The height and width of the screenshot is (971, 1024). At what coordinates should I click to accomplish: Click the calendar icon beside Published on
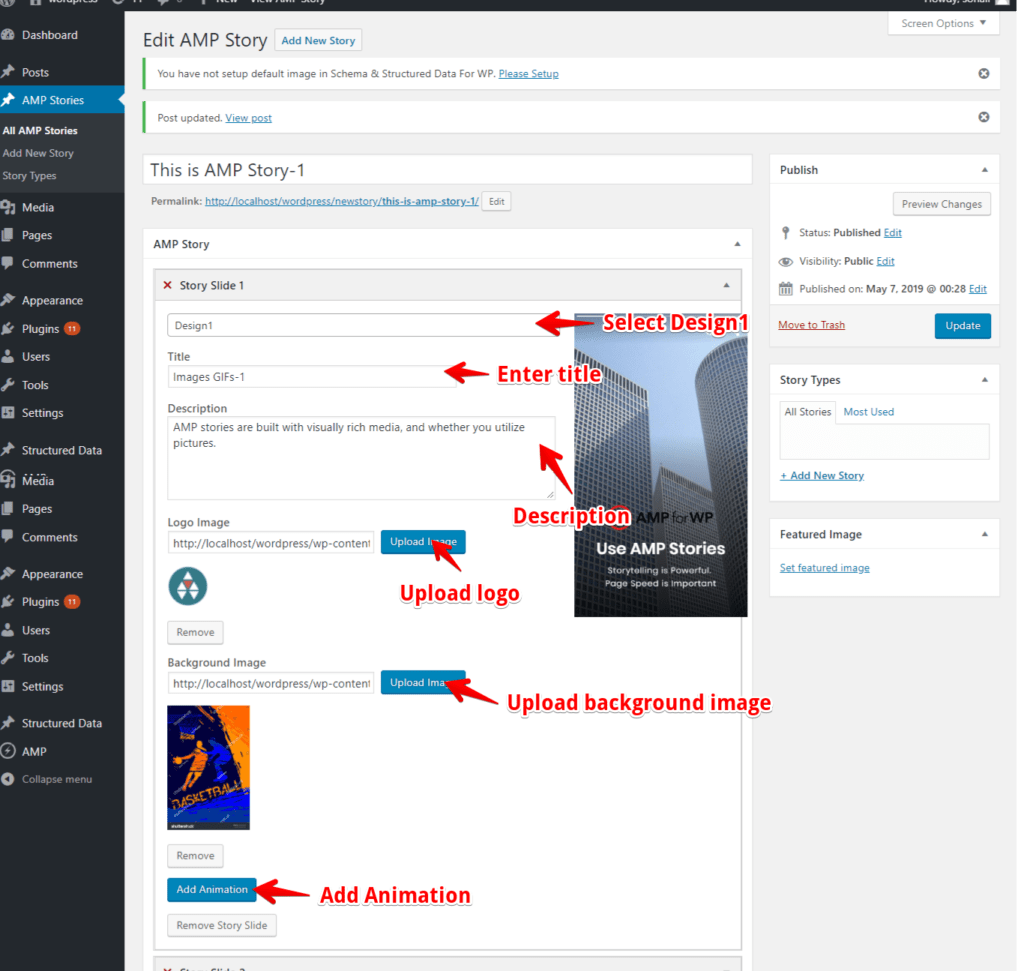coord(786,289)
